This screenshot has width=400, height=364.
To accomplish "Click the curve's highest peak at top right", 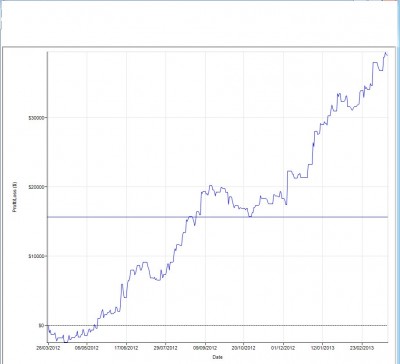I will point(386,53).
